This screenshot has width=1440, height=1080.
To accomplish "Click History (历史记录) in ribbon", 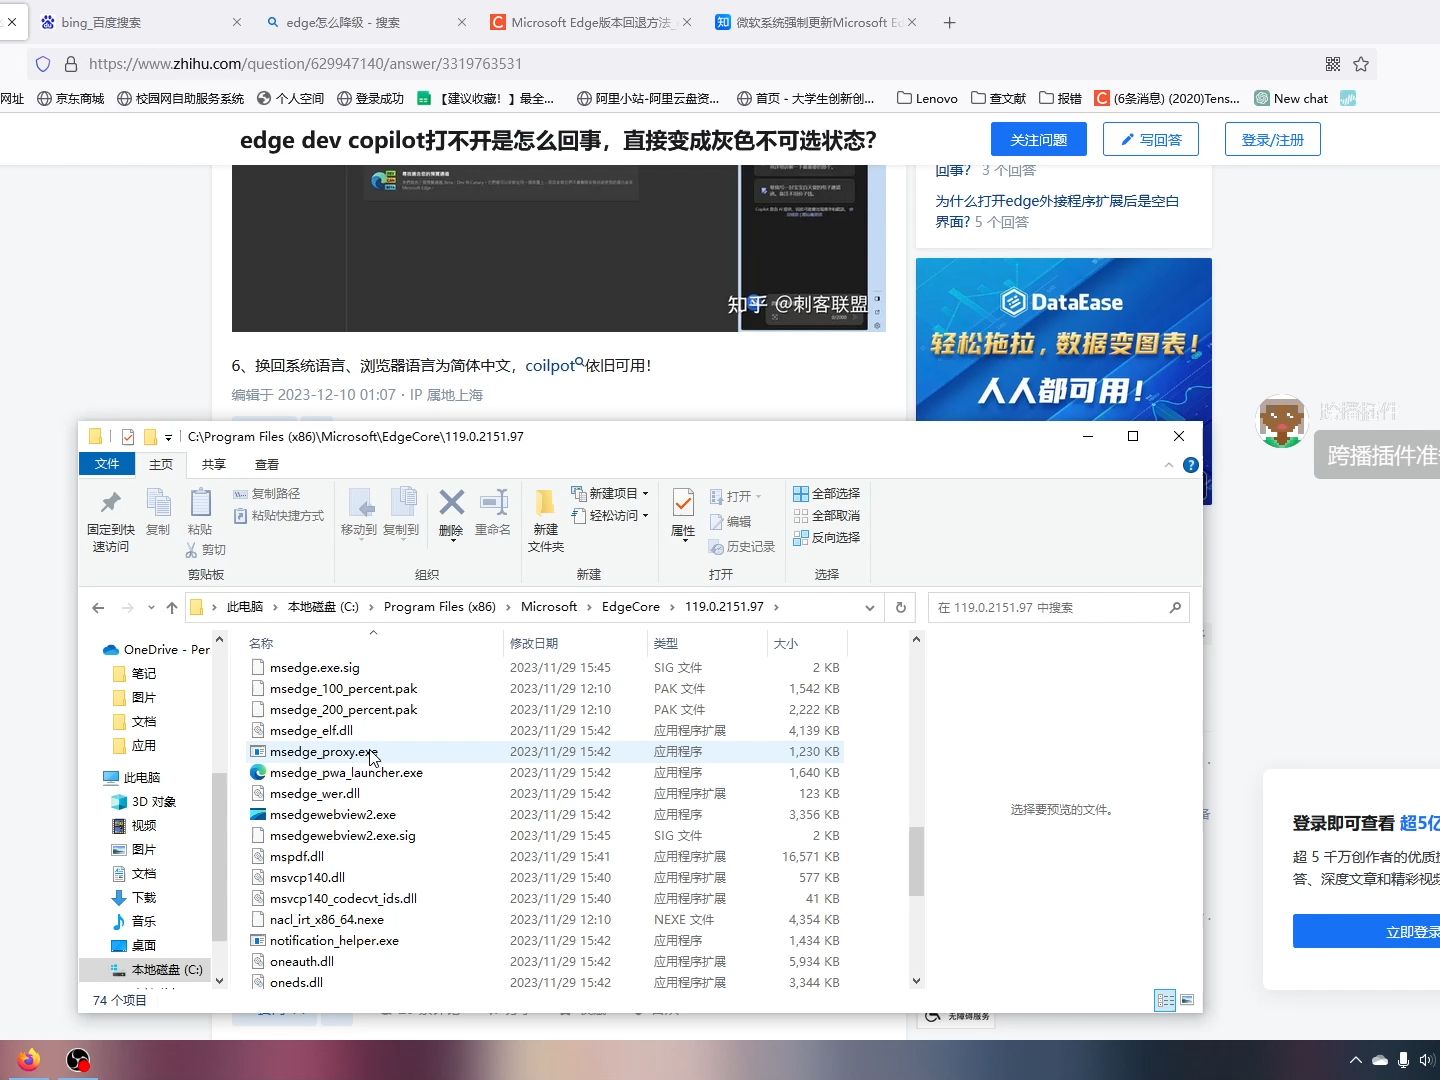I will [x=742, y=547].
